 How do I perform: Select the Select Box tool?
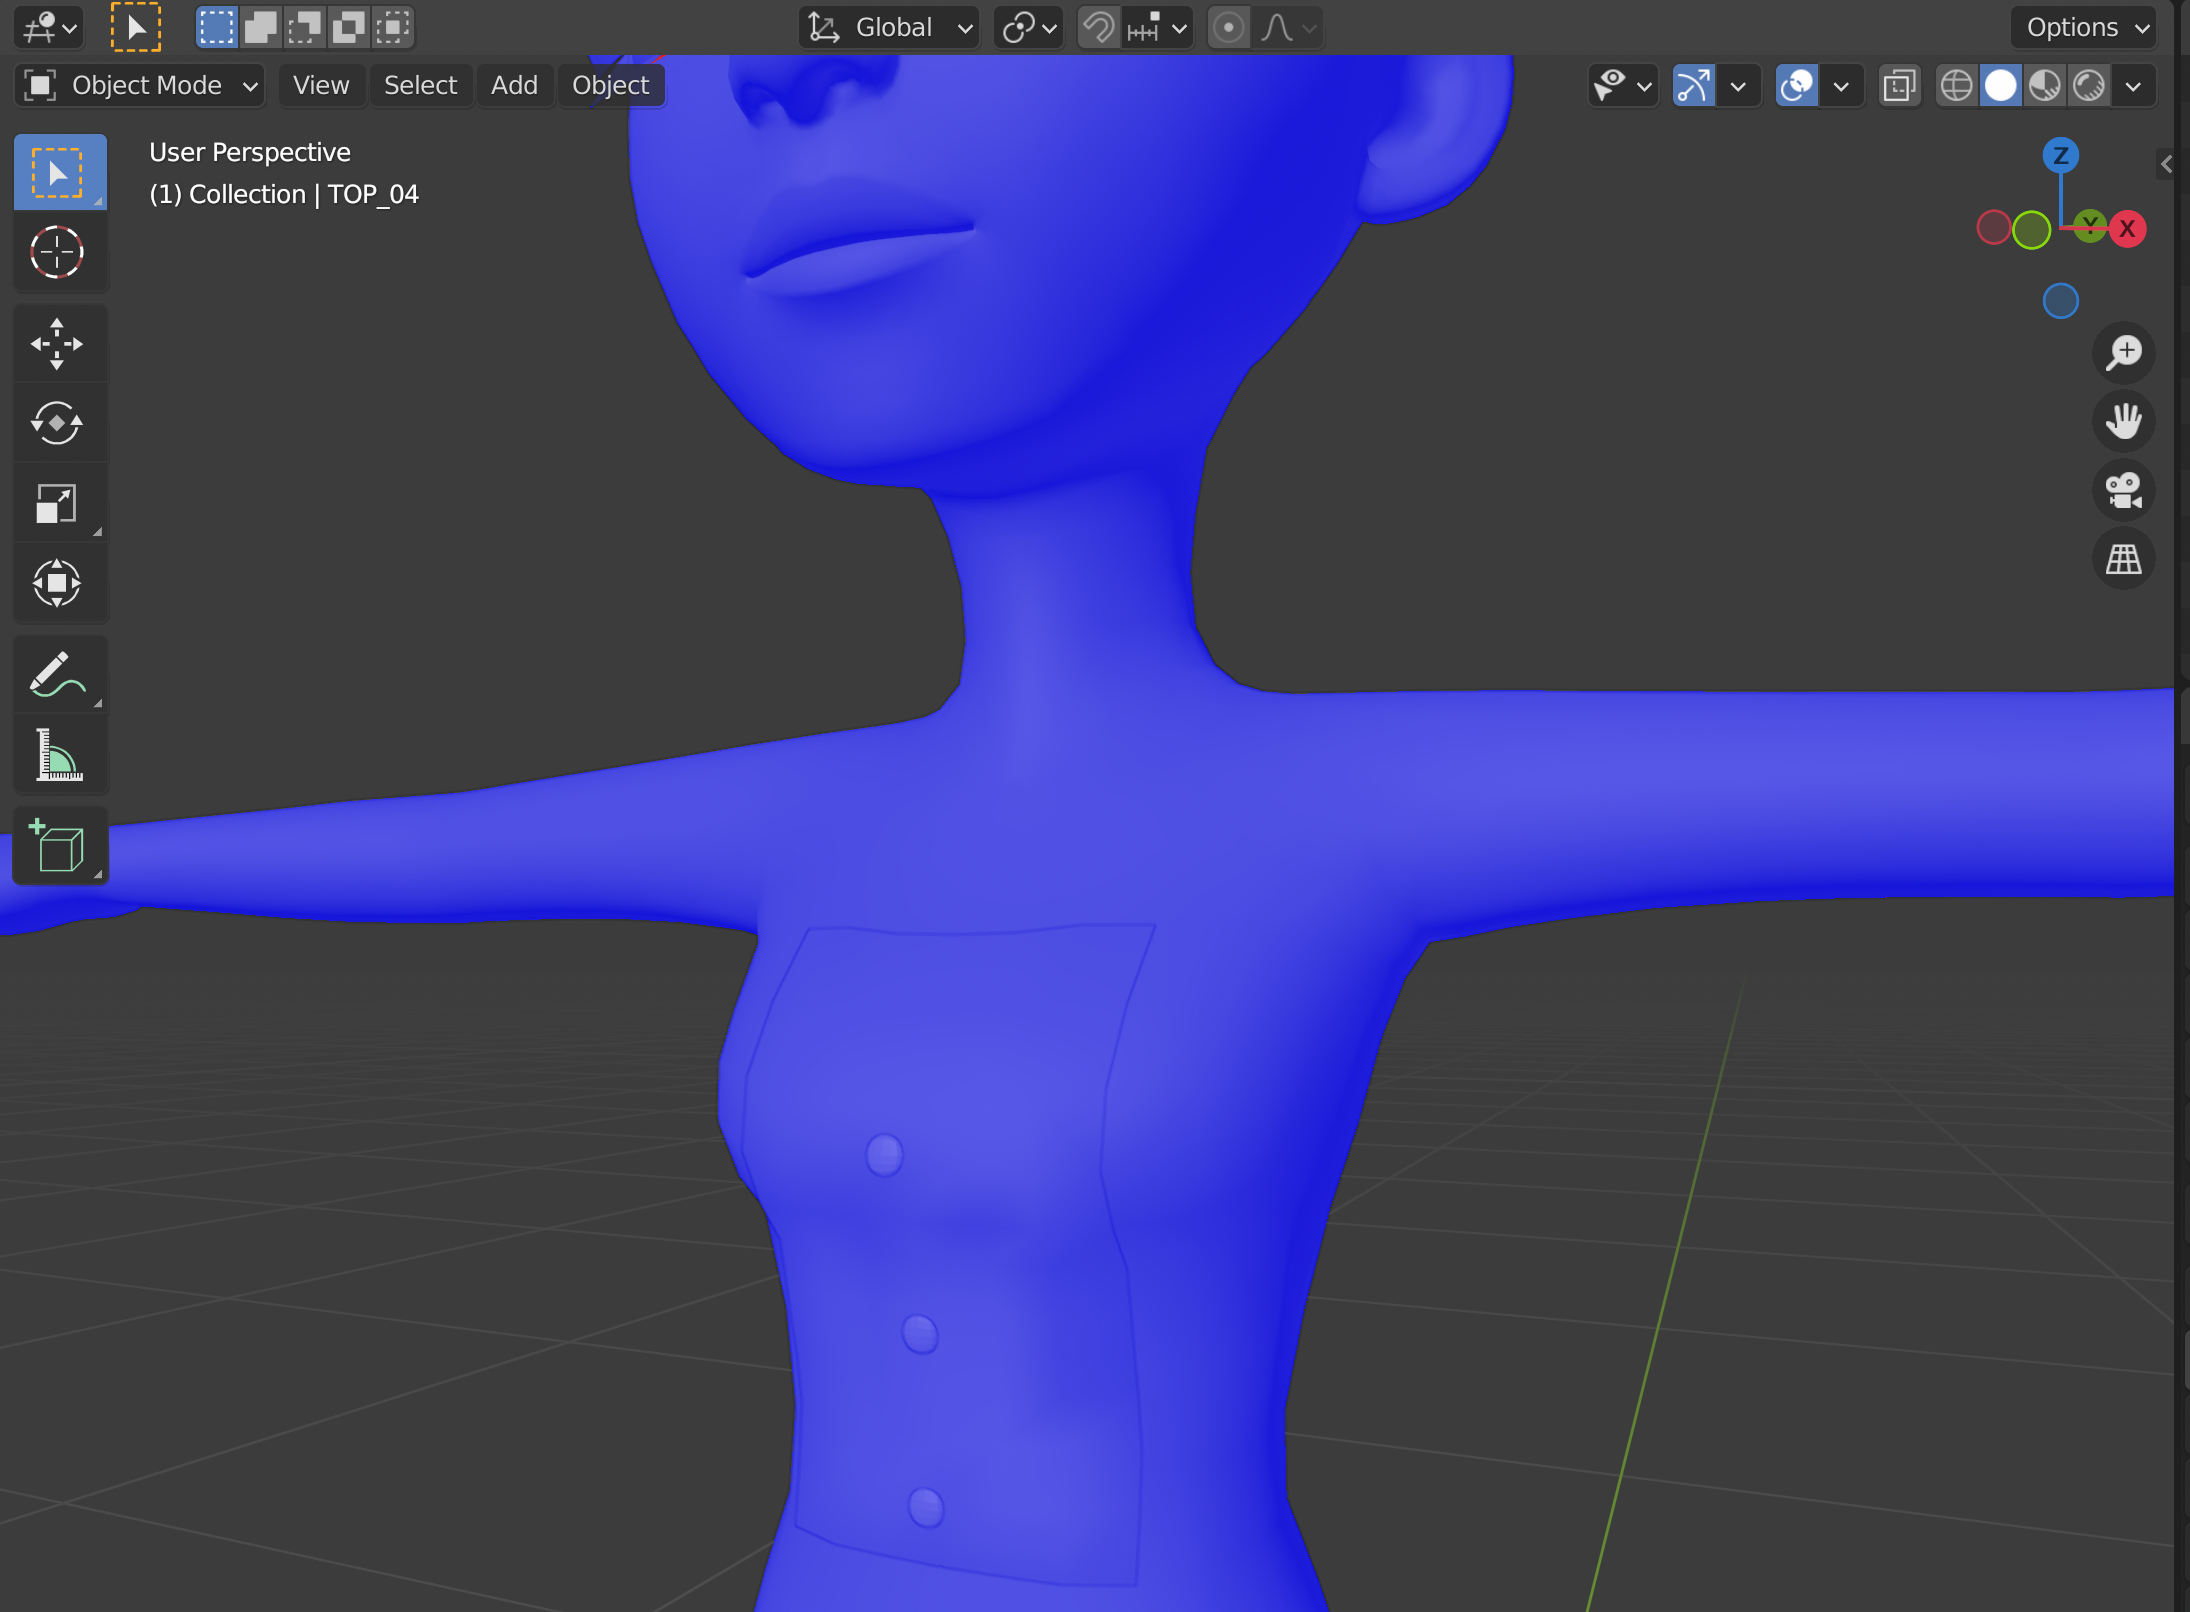[60, 173]
